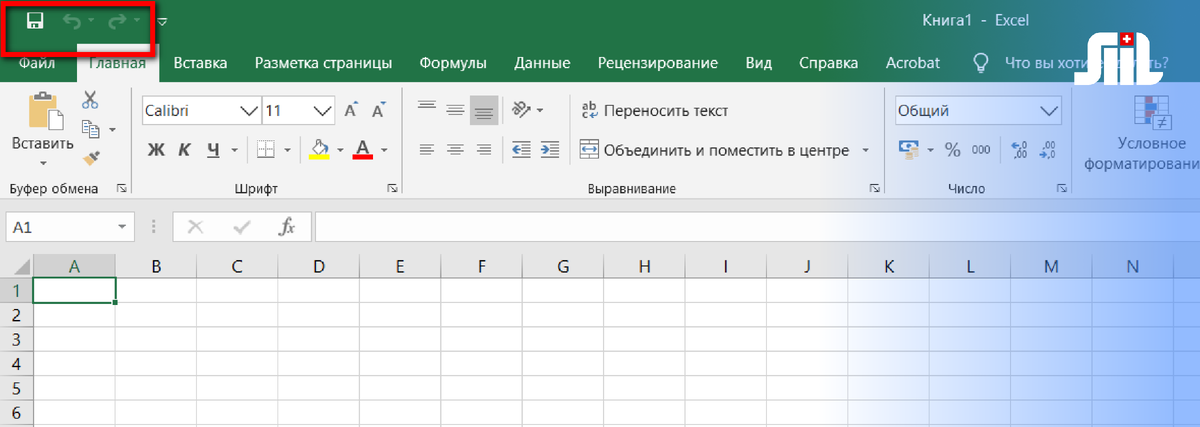Align cell text to the left
The width and height of the screenshot is (1200, 427).
click(x=427, y=150)
